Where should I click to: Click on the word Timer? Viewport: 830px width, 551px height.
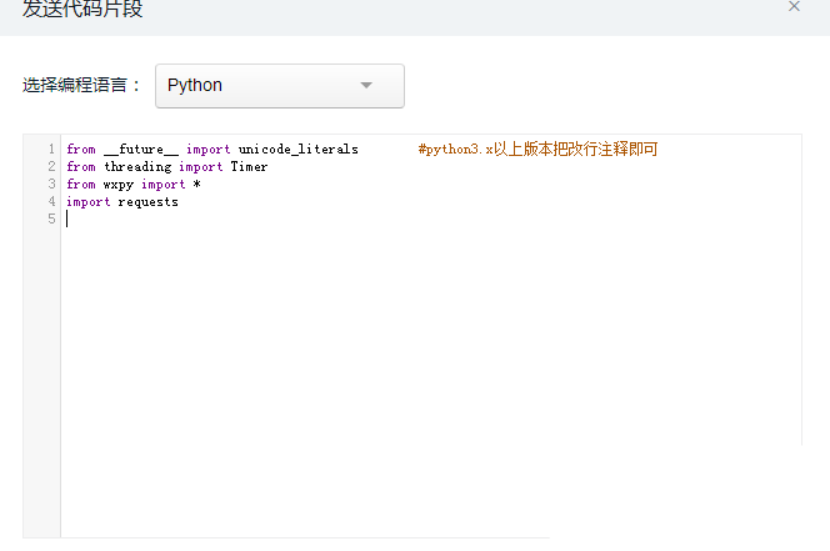pyautogui.click(x=249, y=167)
